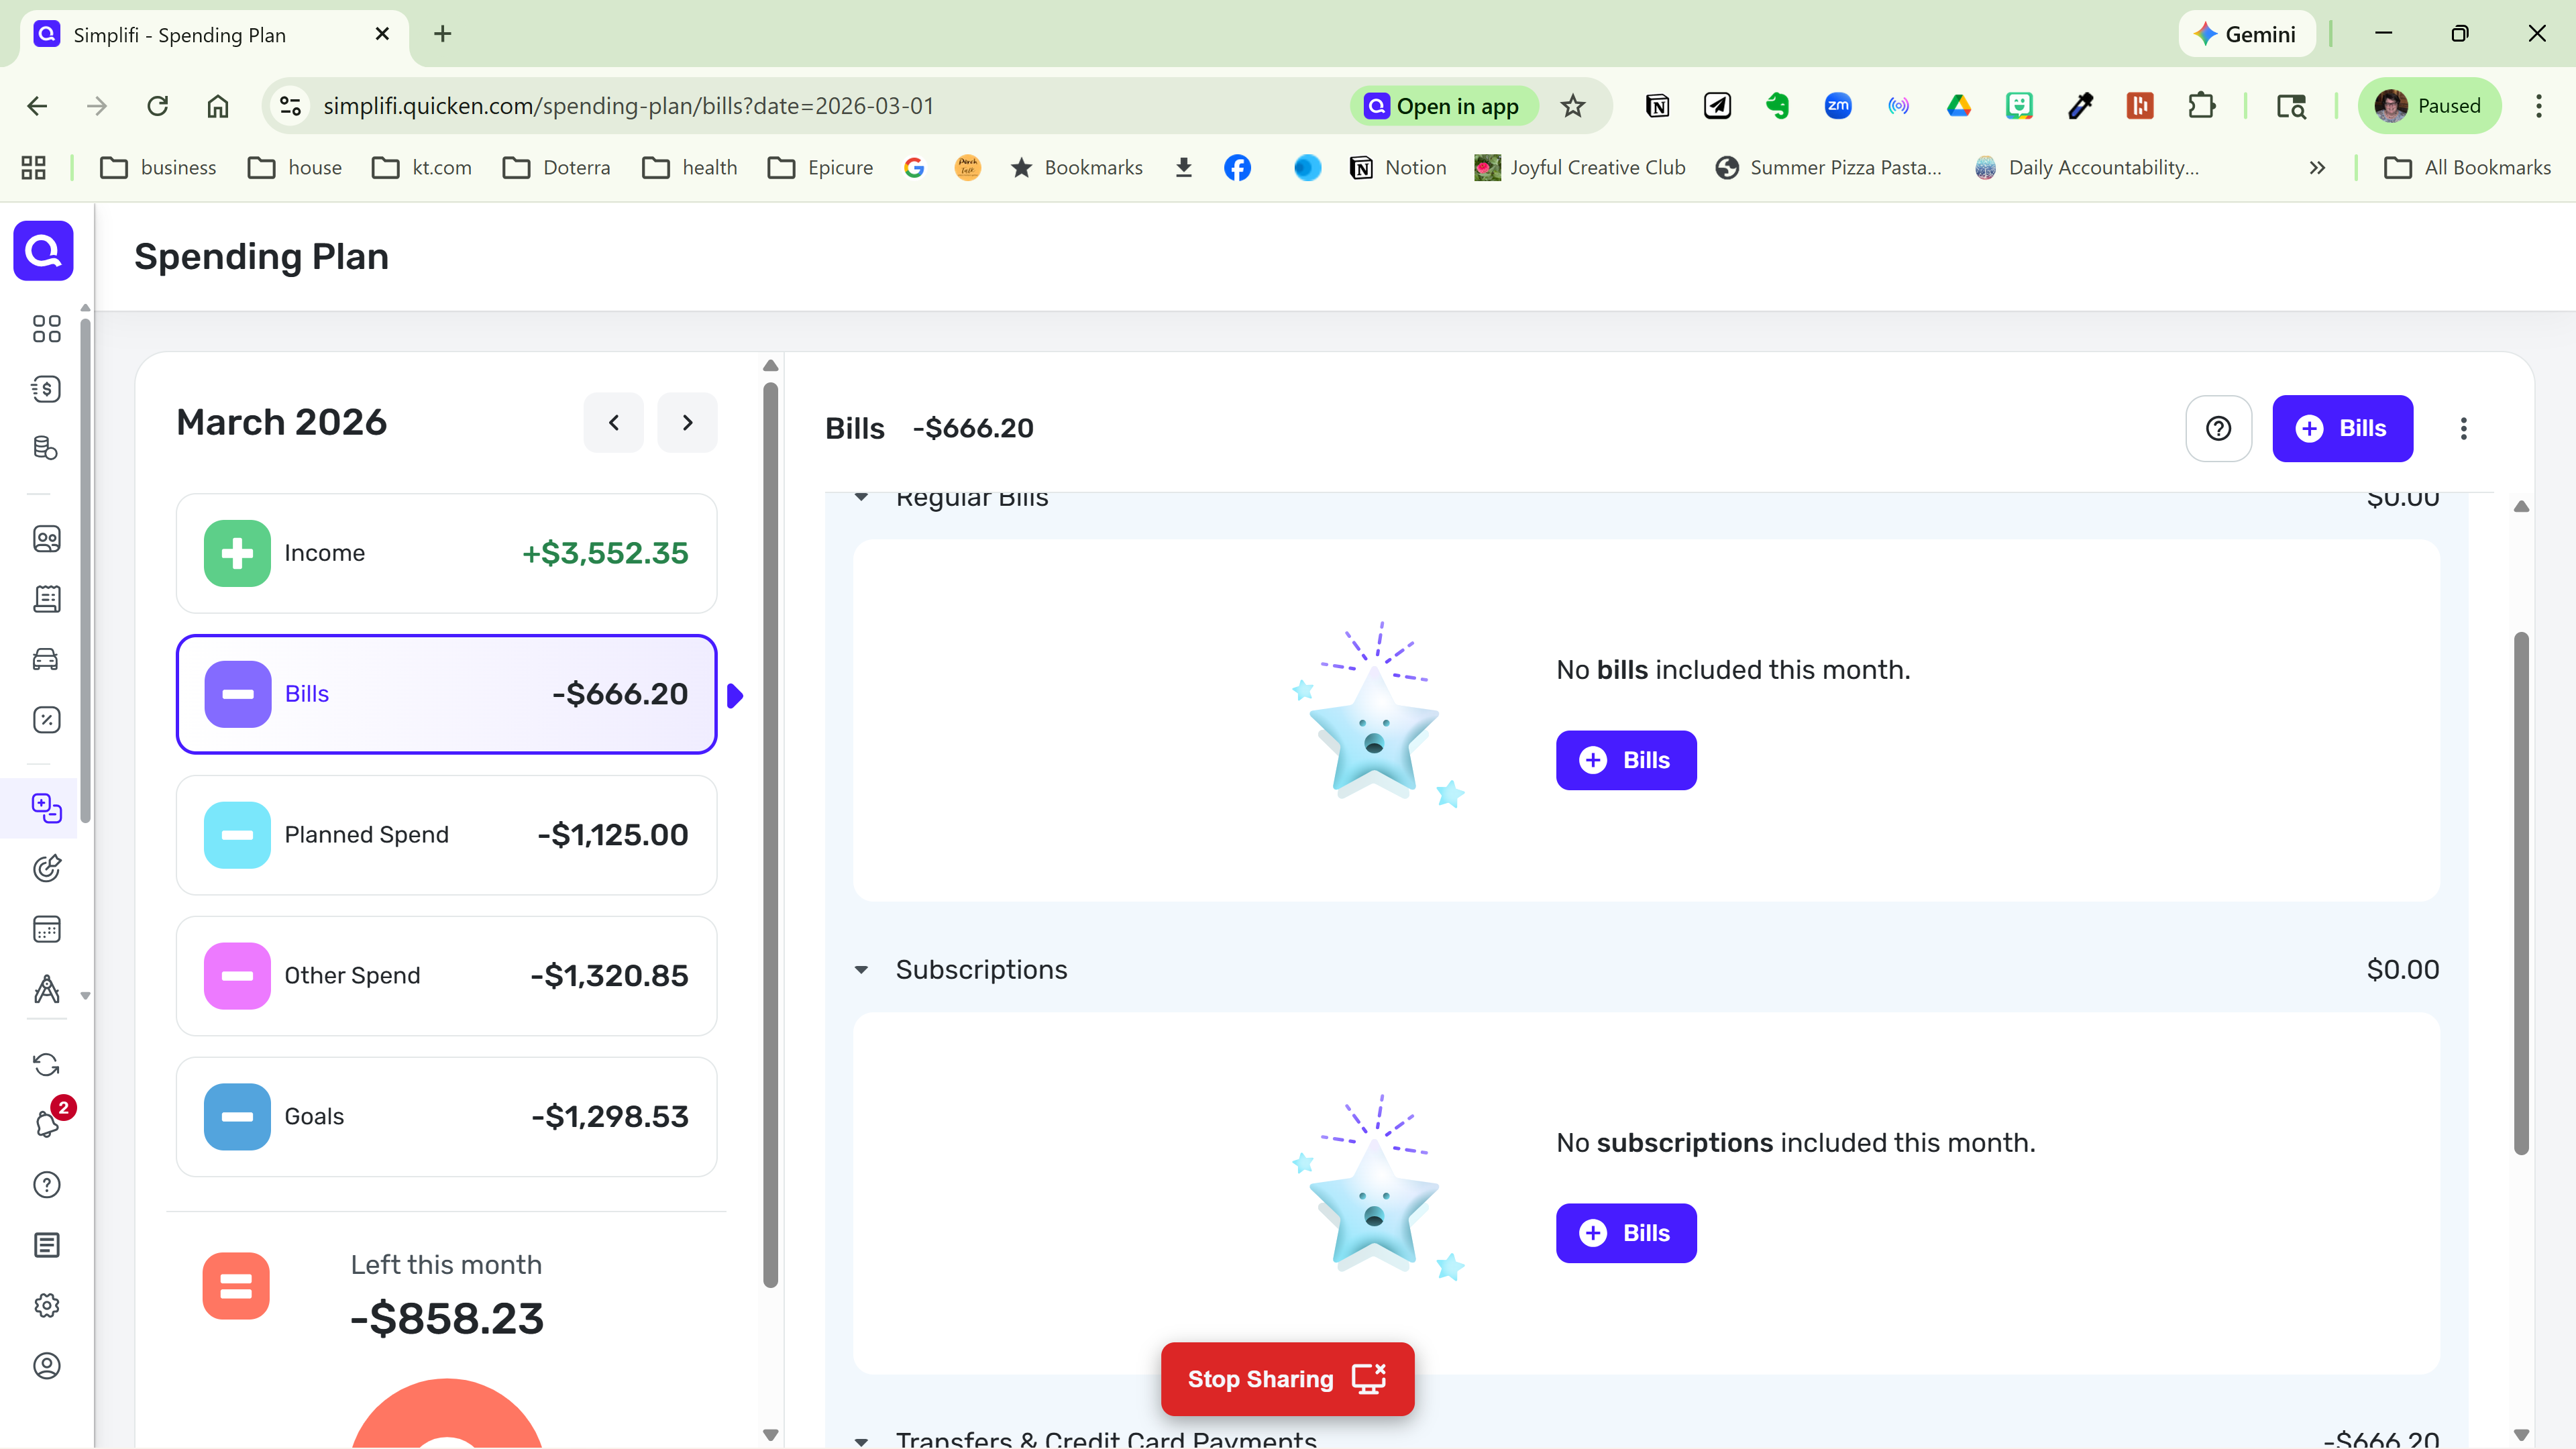The image size is (2576, 1449).
Task: Select the Income category card
Action: pyautogui.click(x=446, y=553)
